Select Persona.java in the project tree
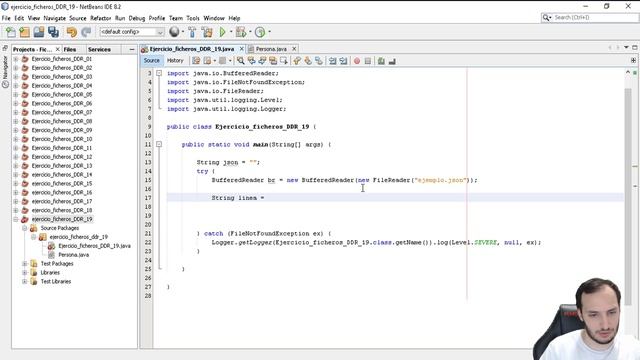Image resolution: width=640 pixels, height=360 pixels. click(73, 255)
